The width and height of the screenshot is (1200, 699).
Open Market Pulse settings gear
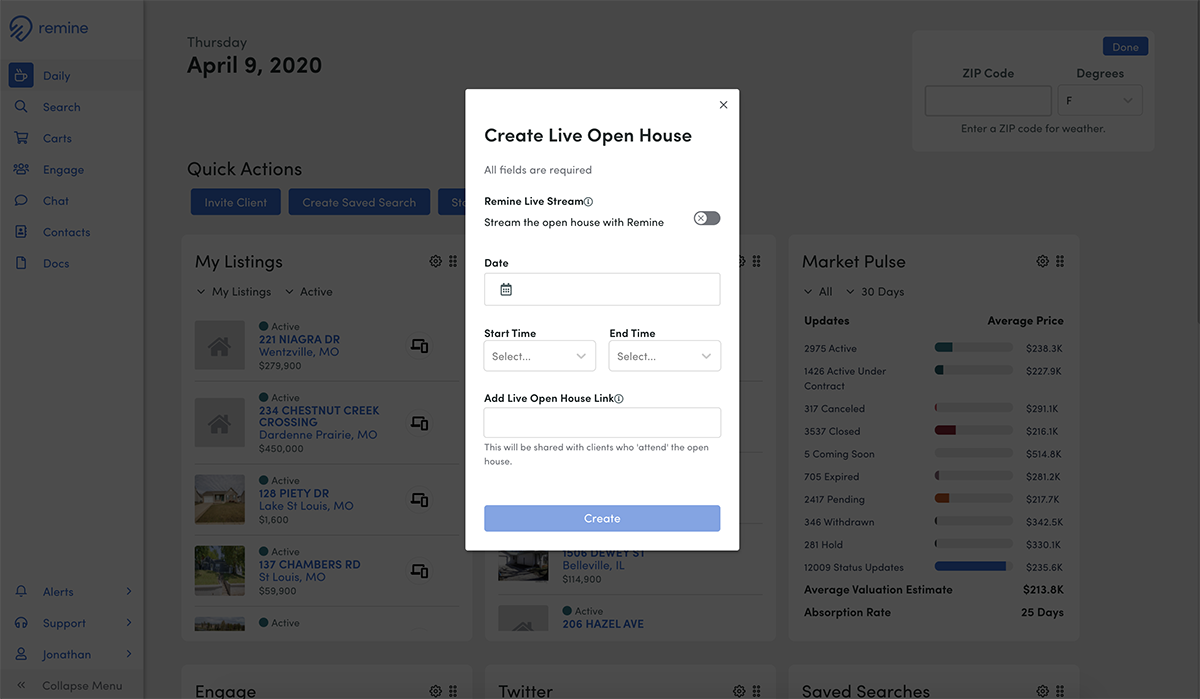[x=1043, y=261]
